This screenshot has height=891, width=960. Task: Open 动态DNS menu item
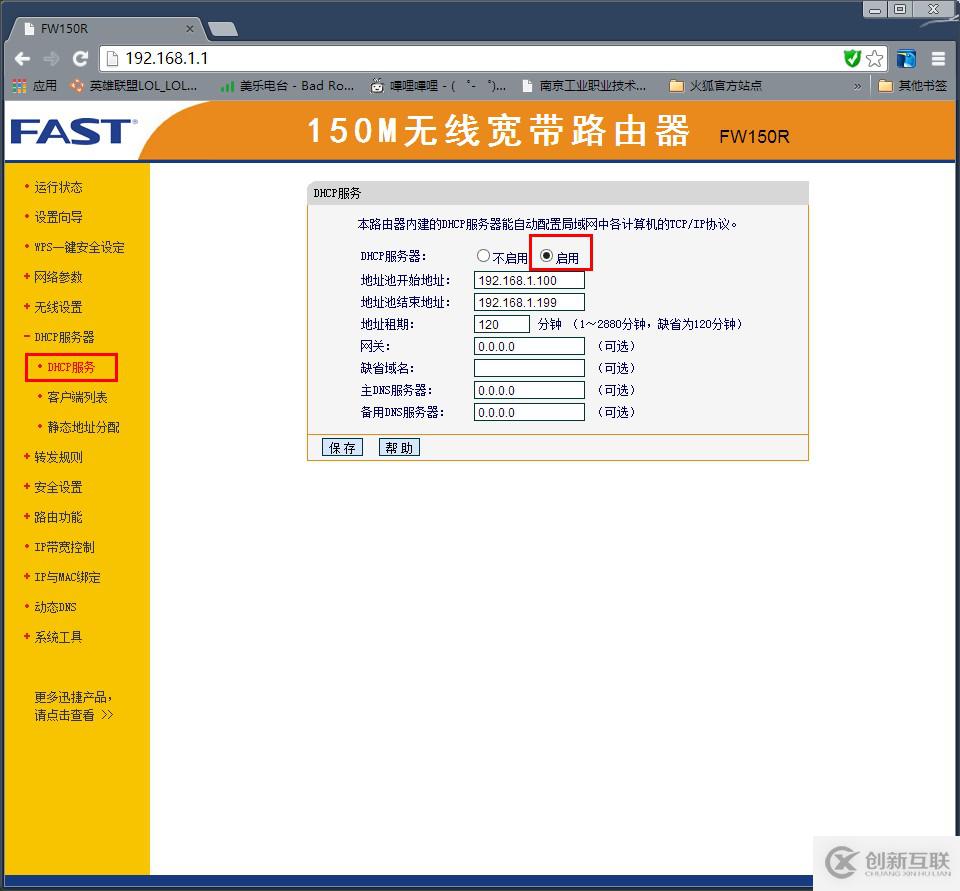click(x=55, y=607)
